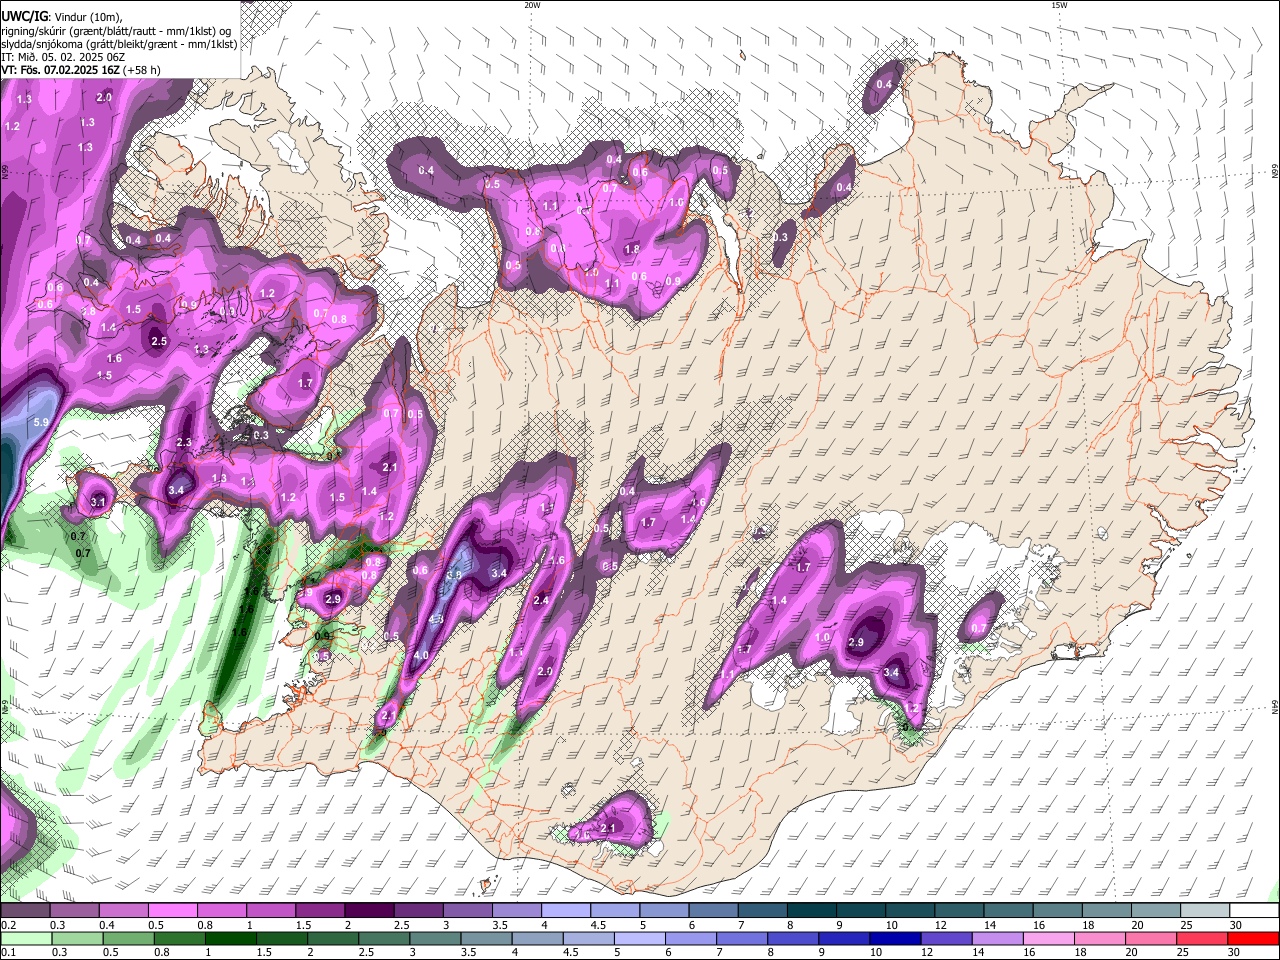Image resolution: width=1280 pixels, height=960 pixels.
Task: Click the 'rigning/skúrir' legend description line
Action: [x=117, y=31]
